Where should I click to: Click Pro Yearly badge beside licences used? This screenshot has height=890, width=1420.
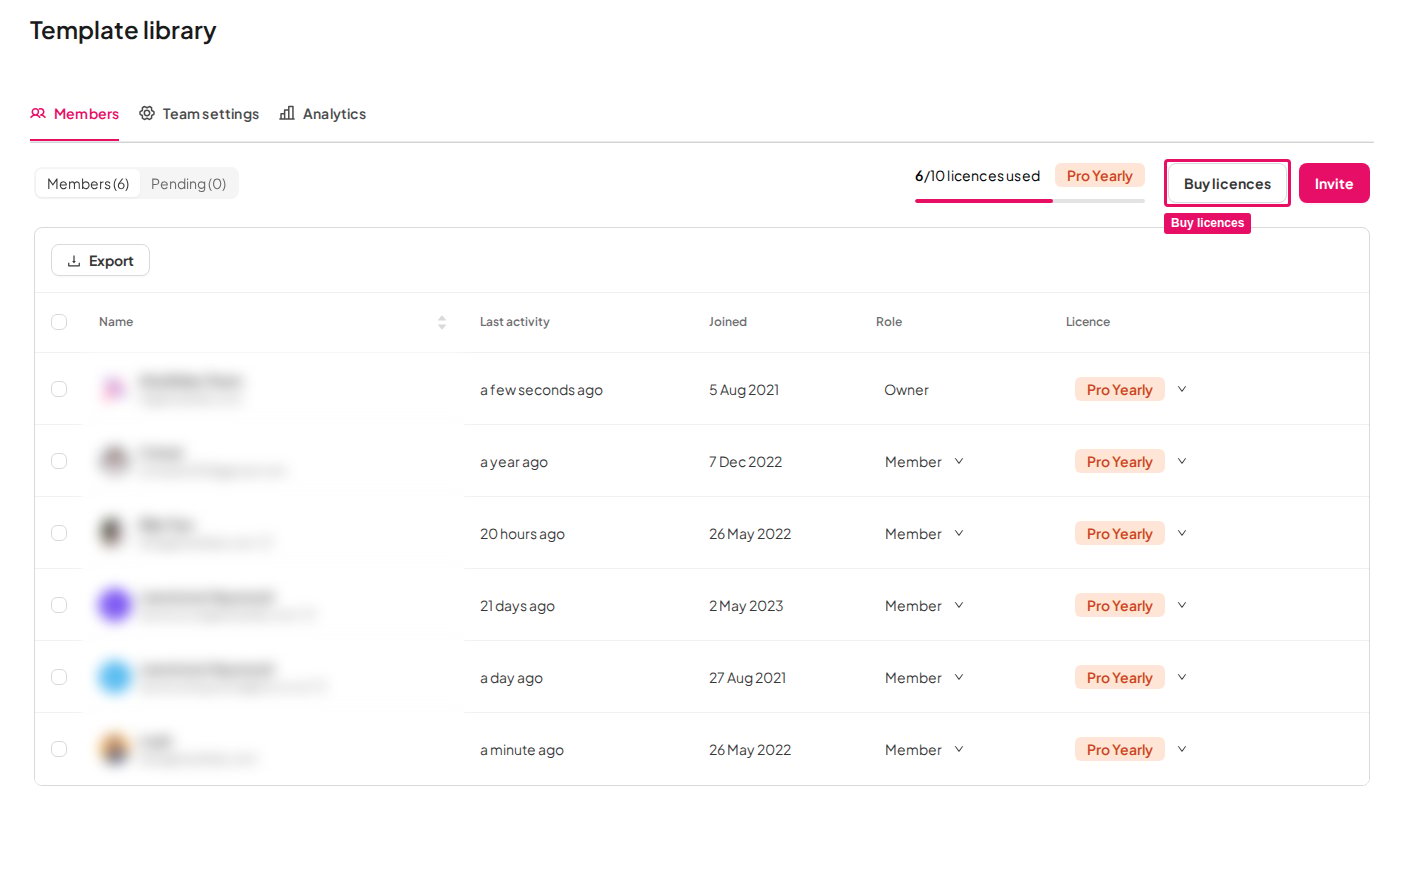[1100, 176]
